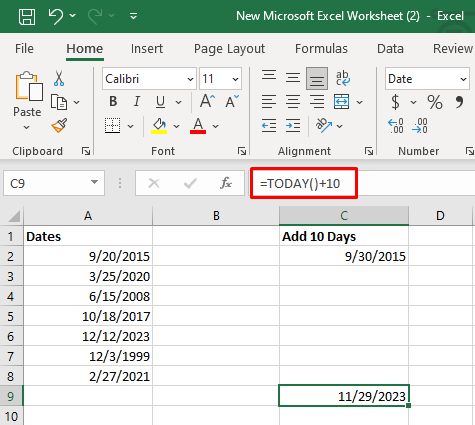475x425 pixels.
Task: Click Align Right icon
Action: pos(317,102)
